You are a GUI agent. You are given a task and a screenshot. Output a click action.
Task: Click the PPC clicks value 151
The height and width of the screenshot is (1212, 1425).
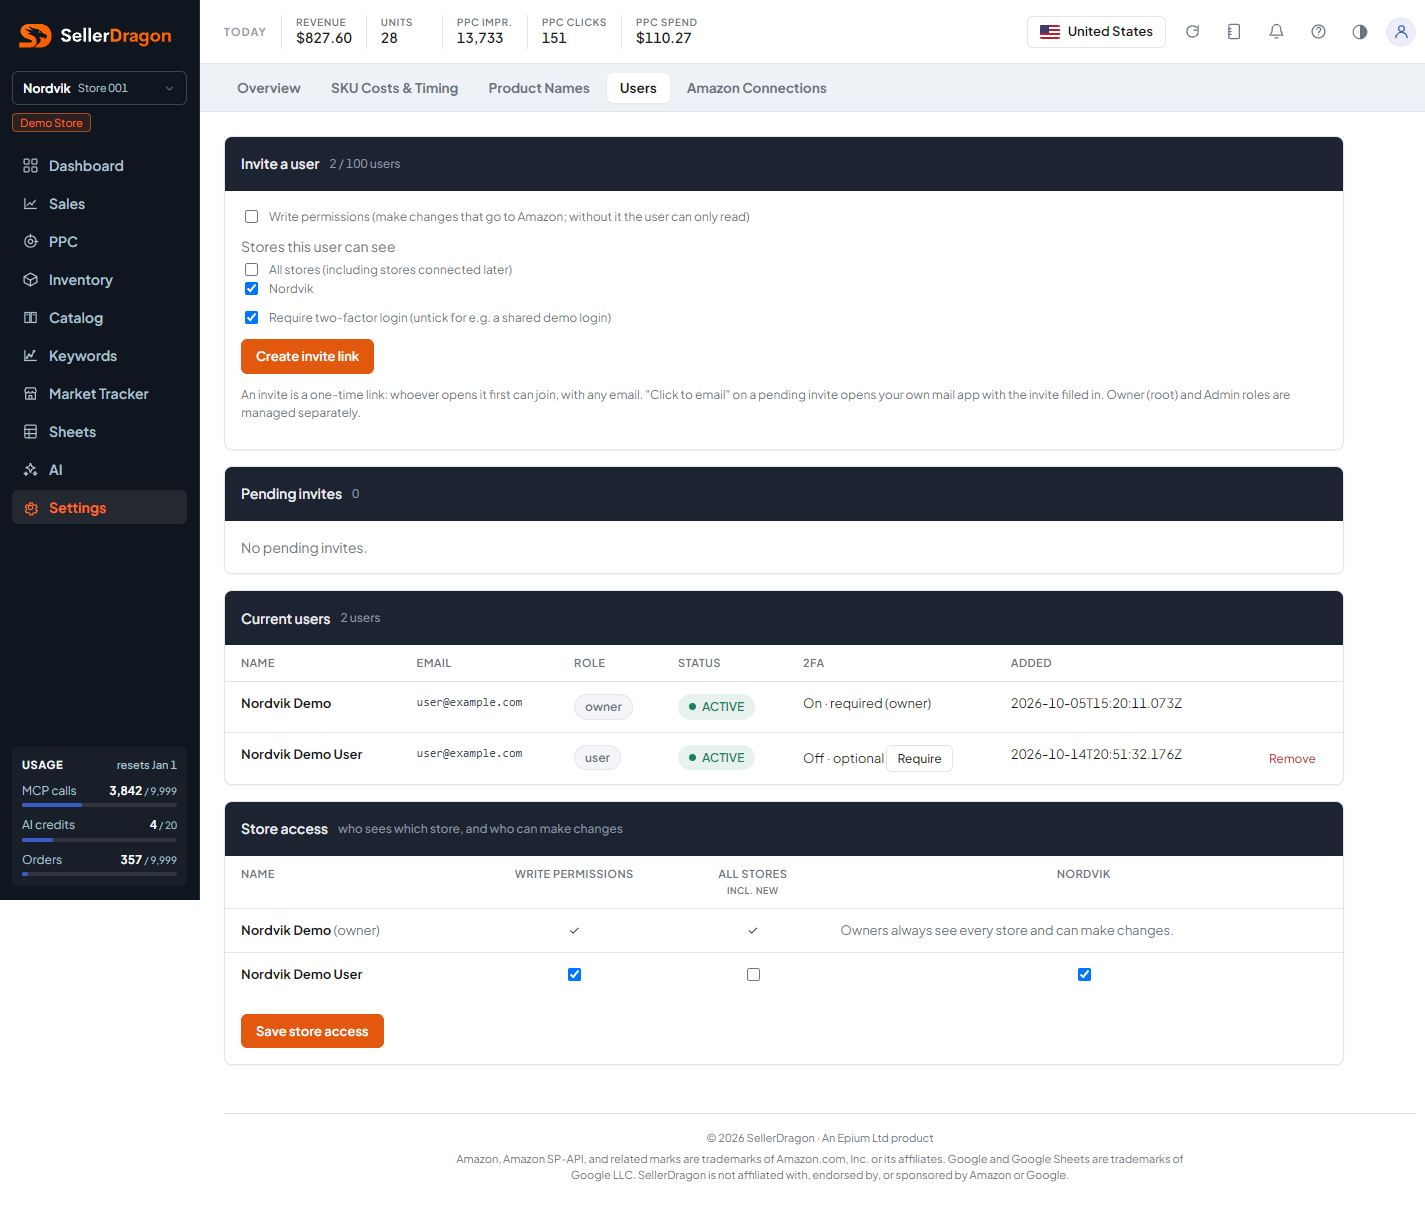[x=554, y=38]
